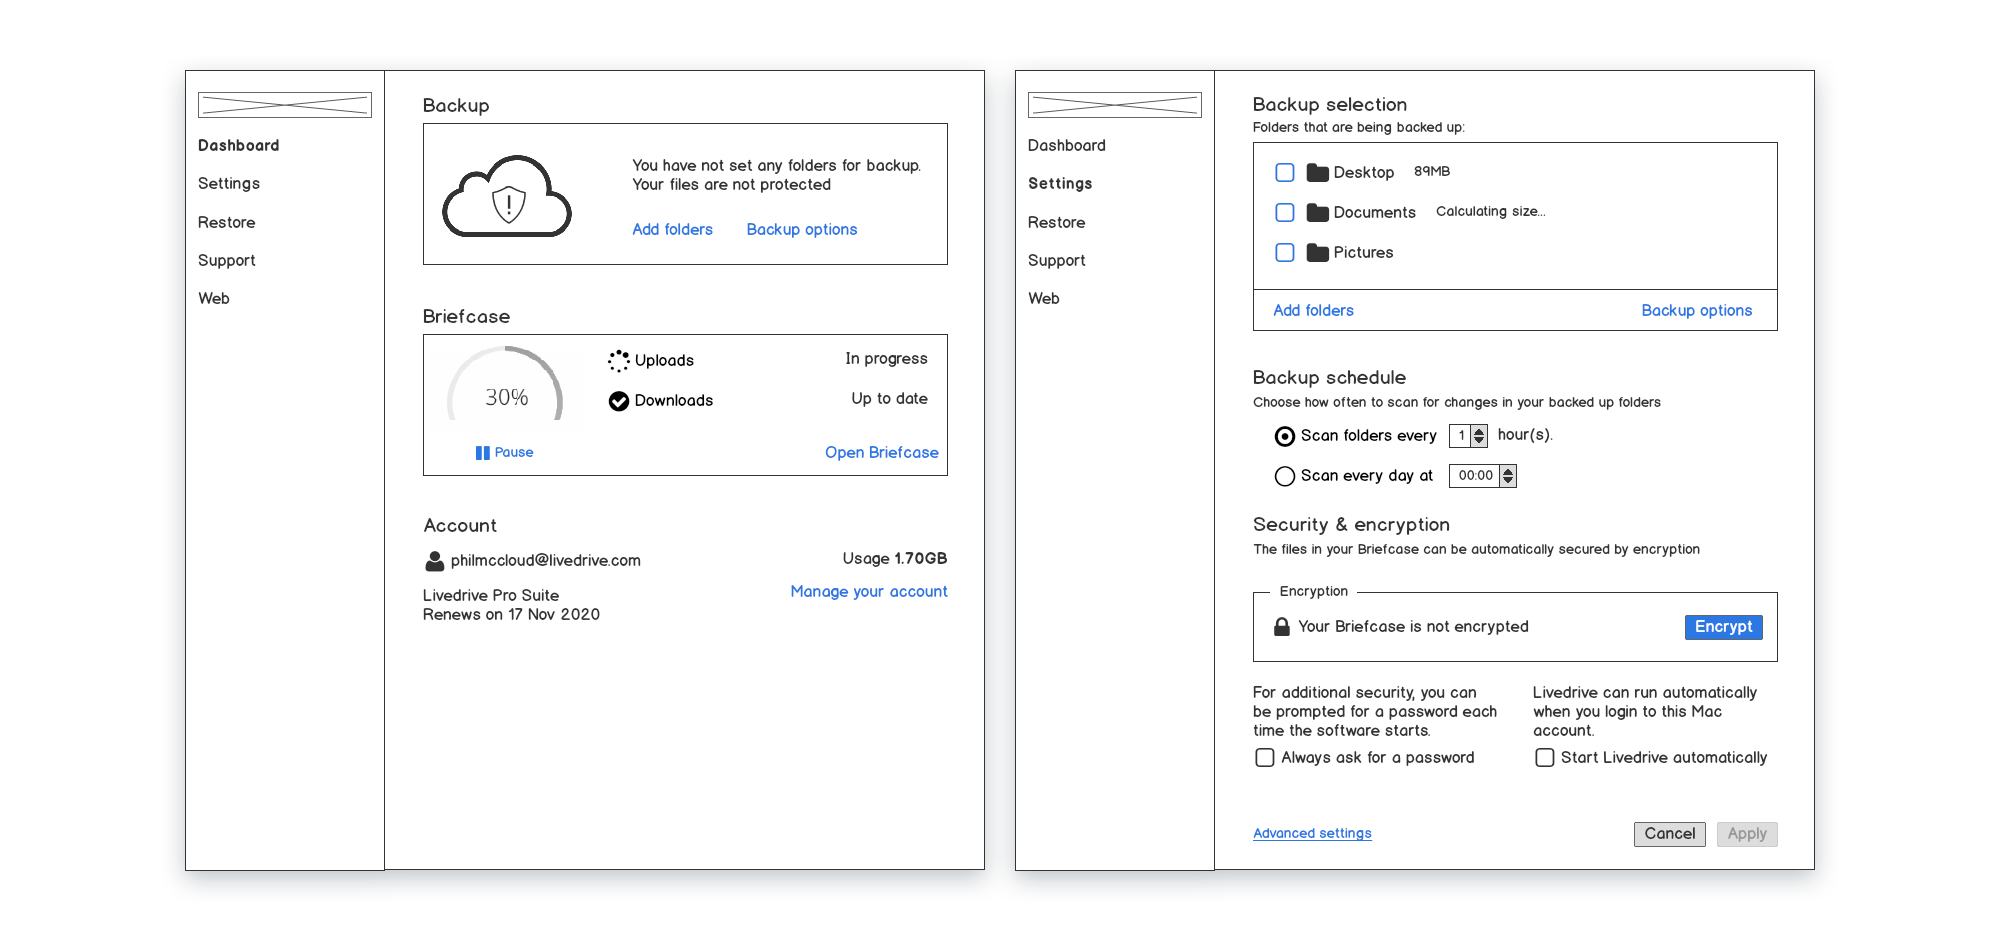Click the cloud shield warning icon

pos(507,196)
